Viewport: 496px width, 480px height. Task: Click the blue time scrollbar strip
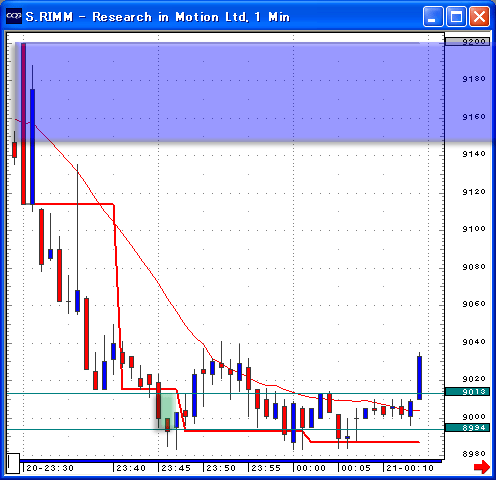pos(231,461)
